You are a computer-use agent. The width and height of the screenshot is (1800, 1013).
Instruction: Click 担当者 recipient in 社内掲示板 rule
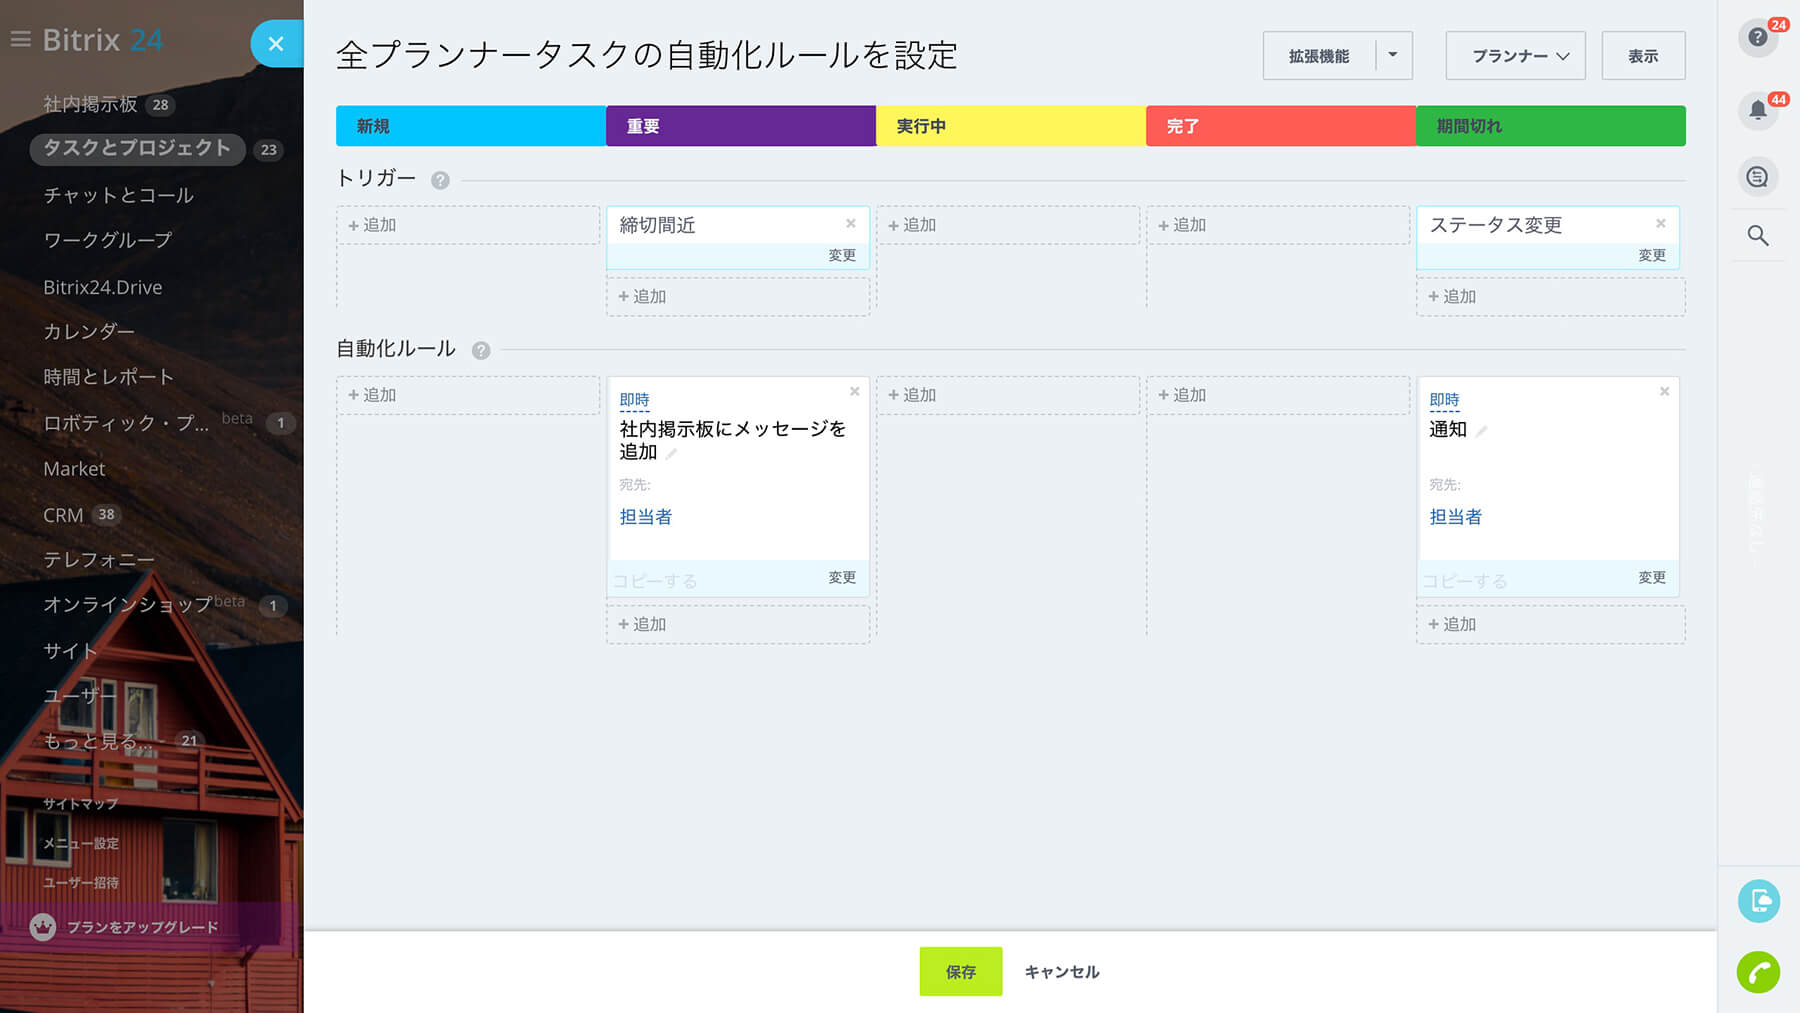(646, 517)
